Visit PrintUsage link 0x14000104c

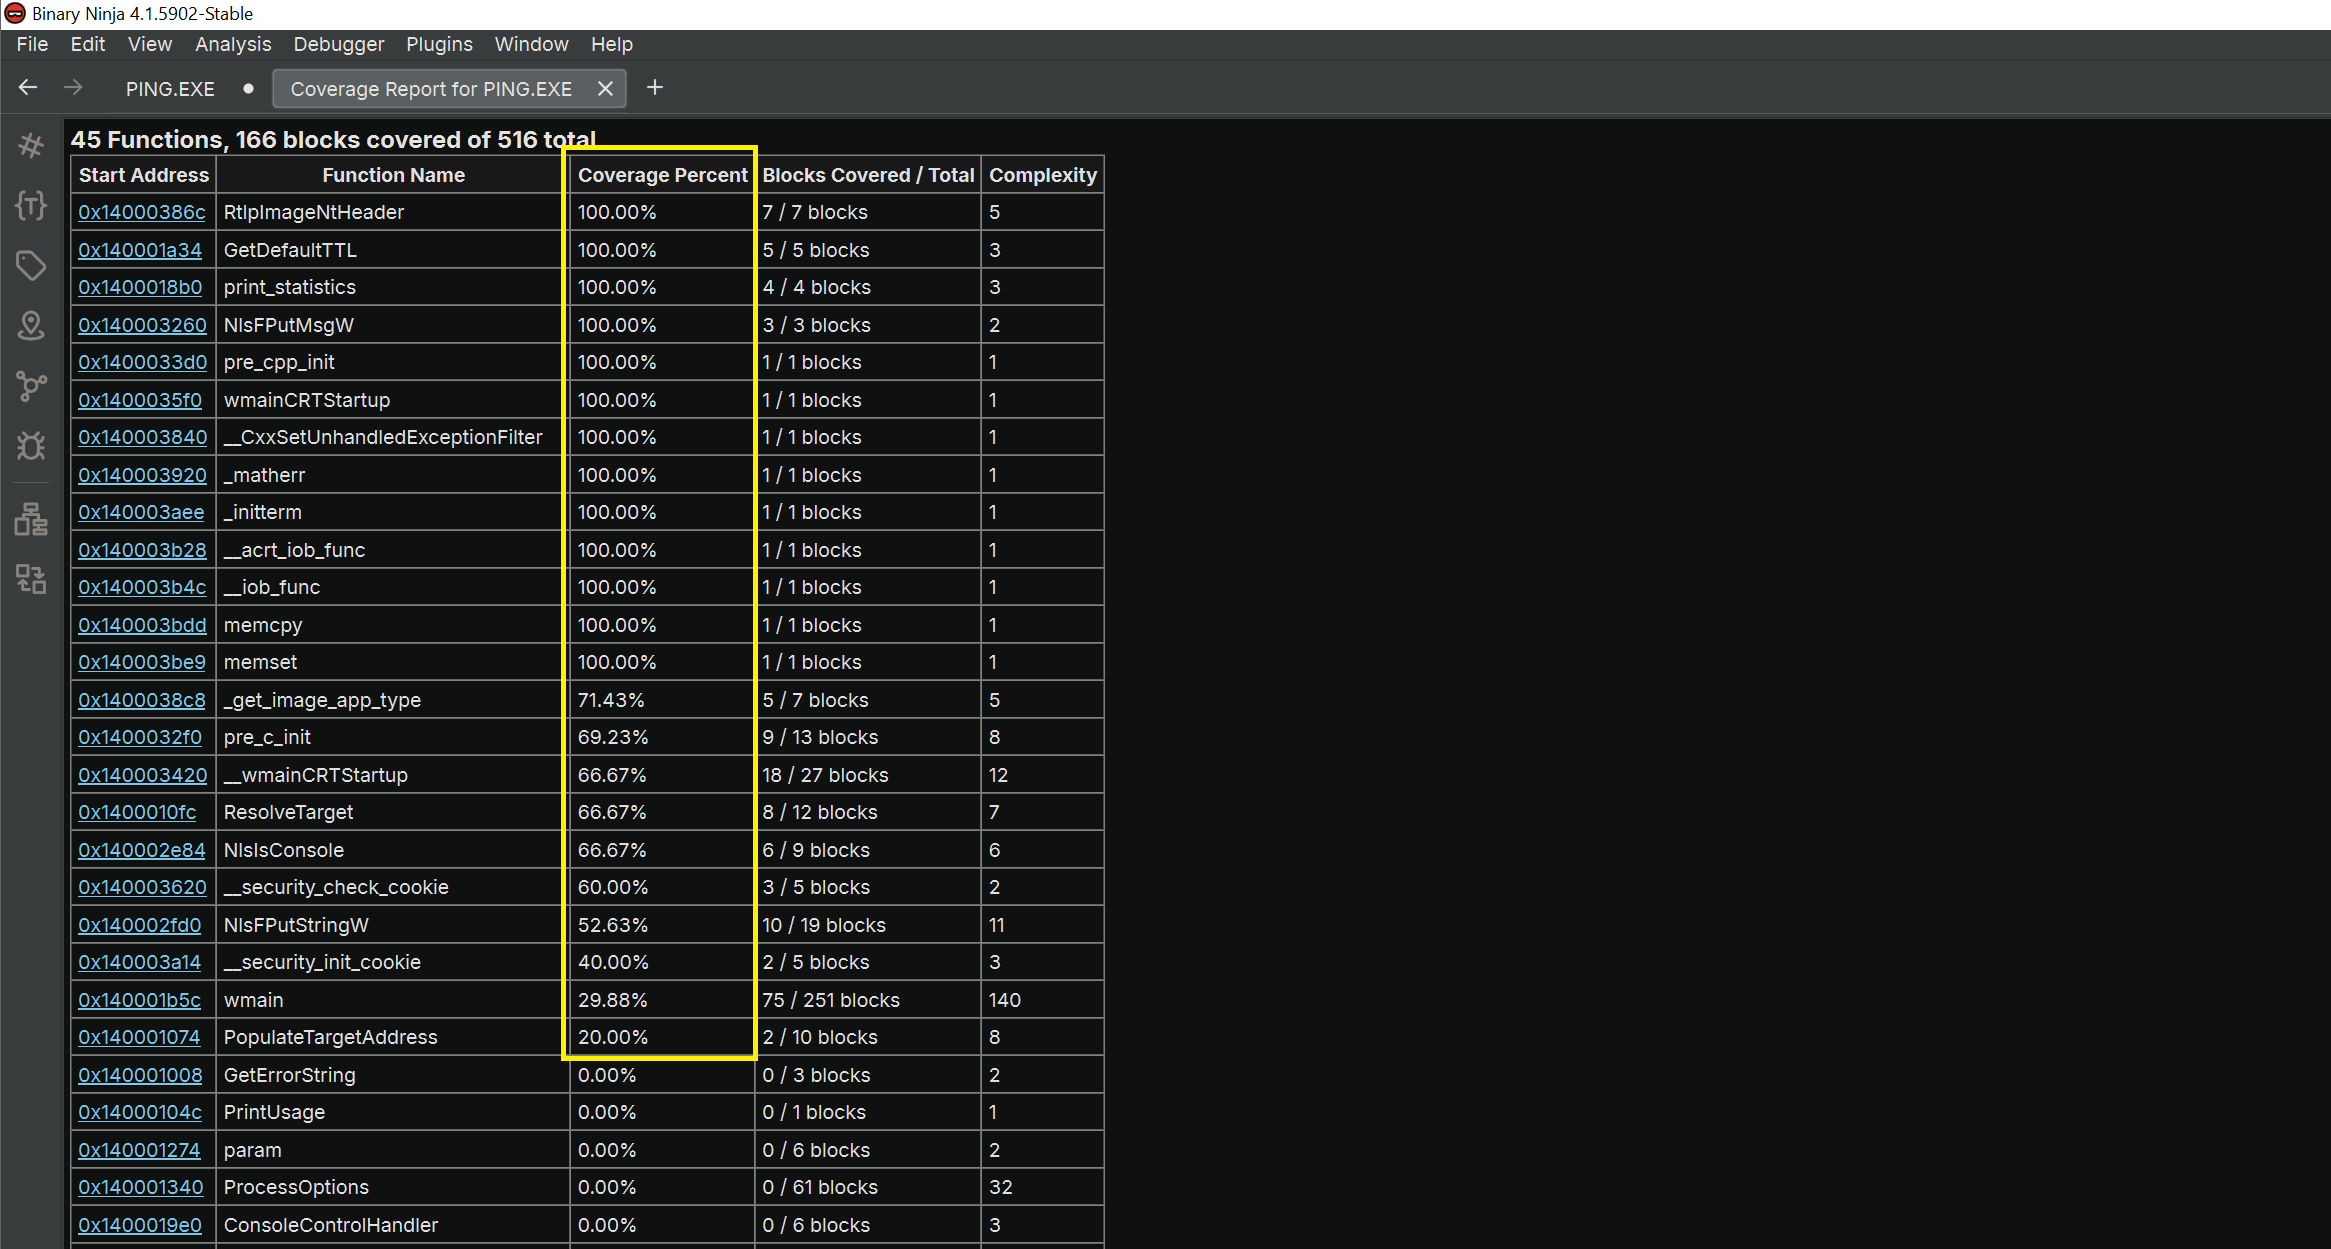tap(140, 1112)
